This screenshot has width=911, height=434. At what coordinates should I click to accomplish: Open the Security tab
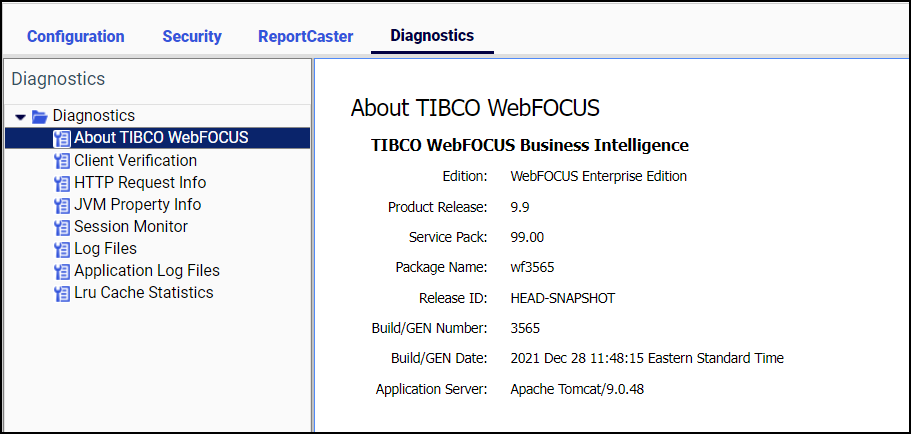(192, 37)
